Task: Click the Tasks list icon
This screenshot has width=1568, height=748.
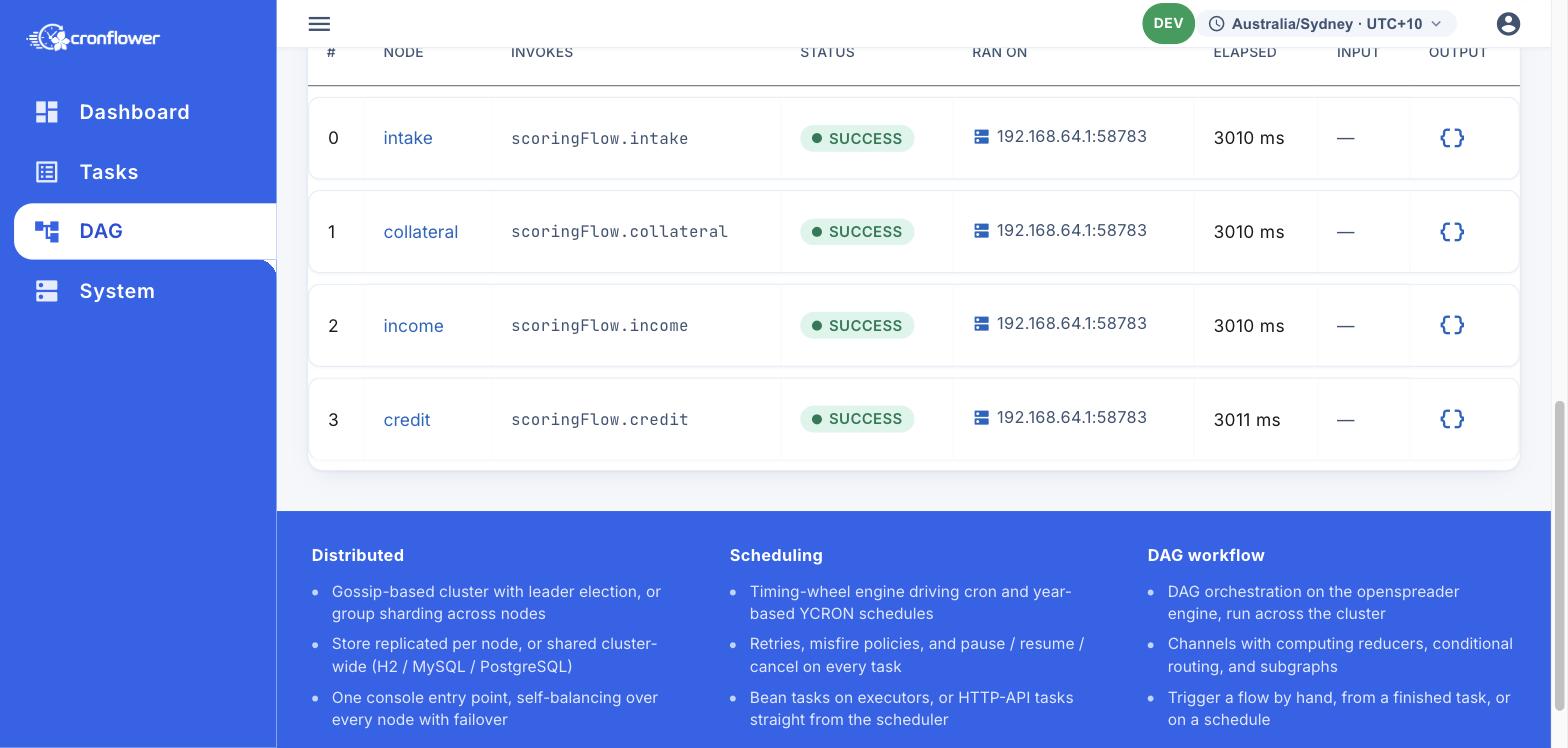Action: tap(47, 172)
